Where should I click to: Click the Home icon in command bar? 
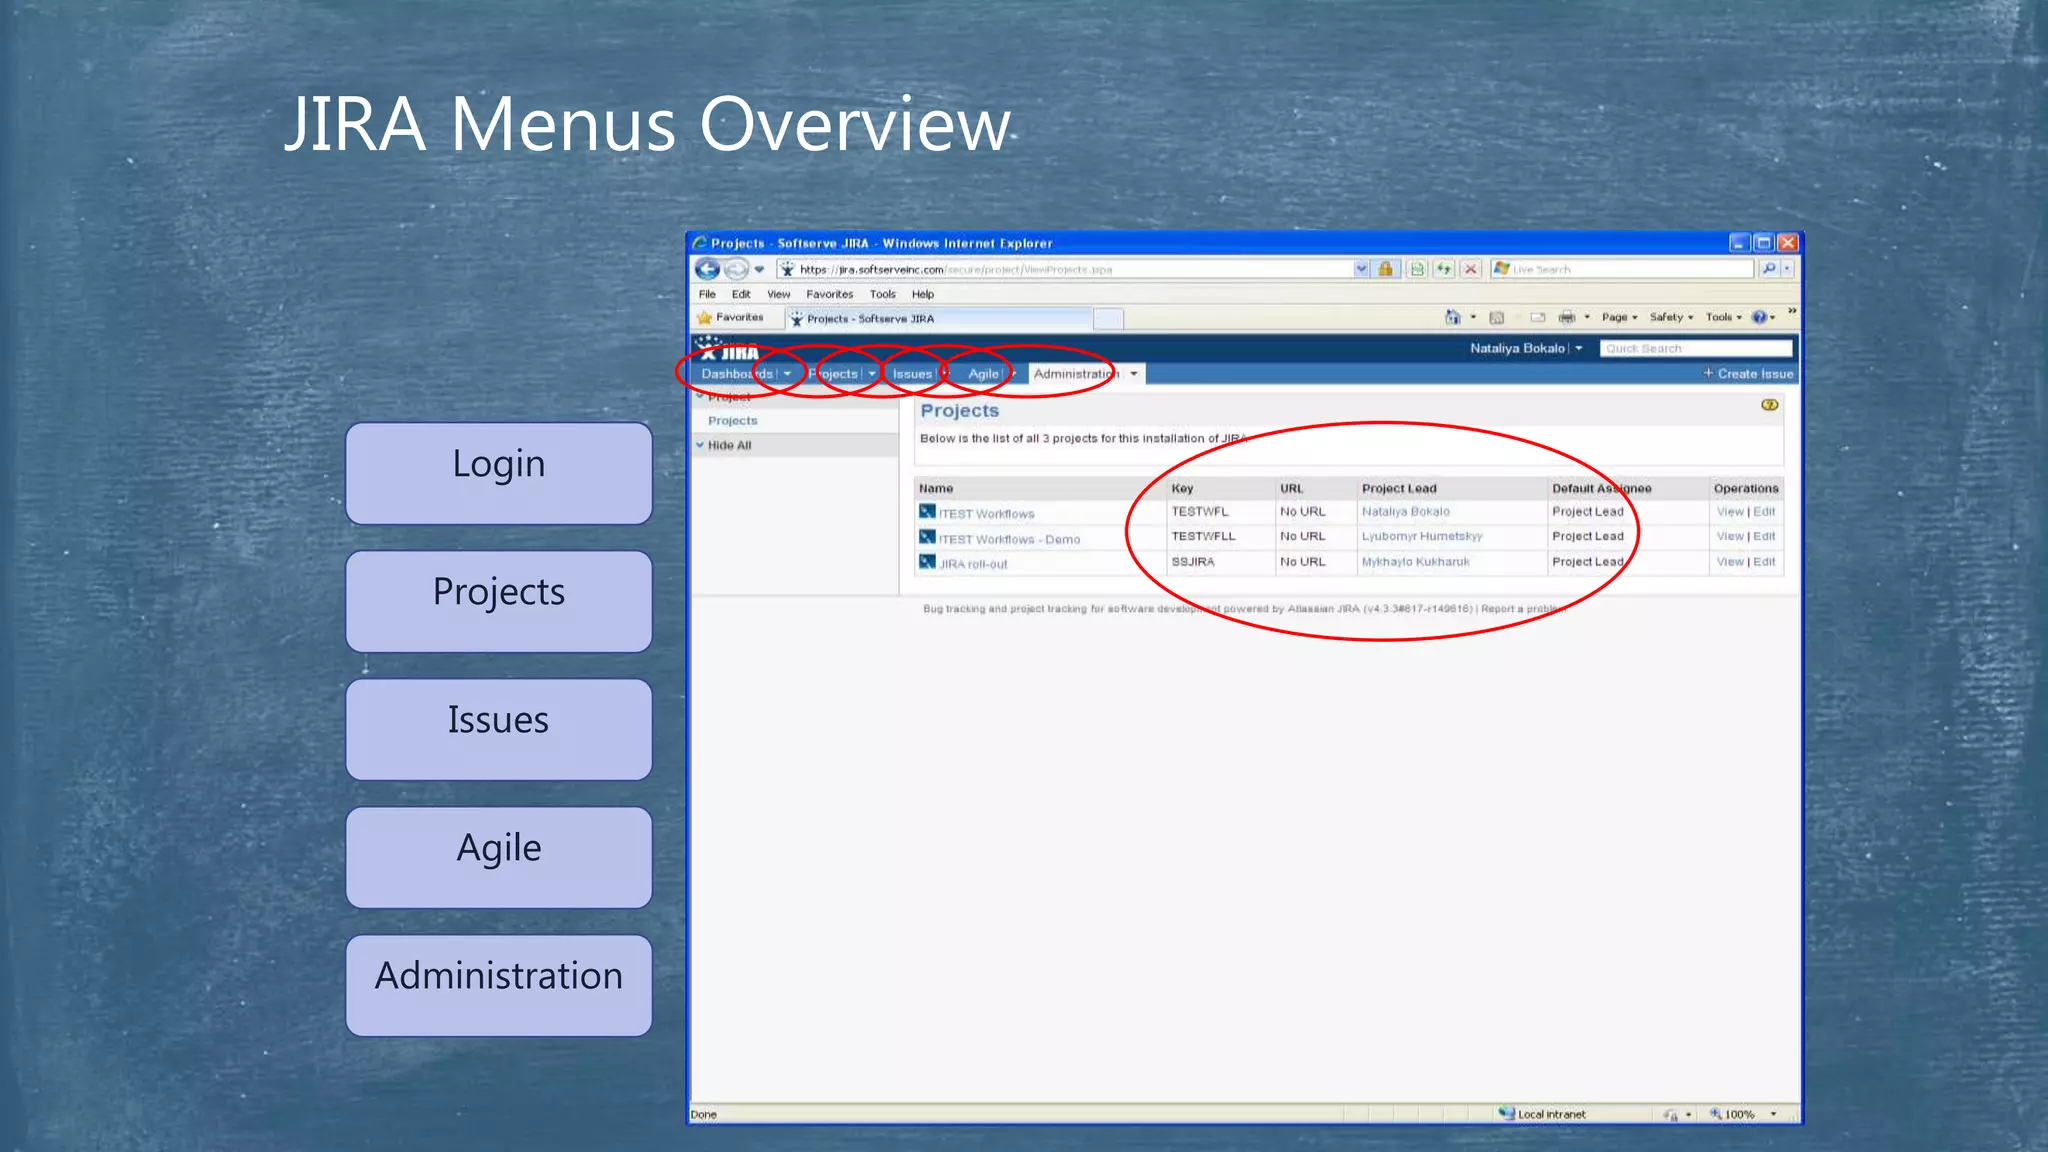coord(1453,317)
